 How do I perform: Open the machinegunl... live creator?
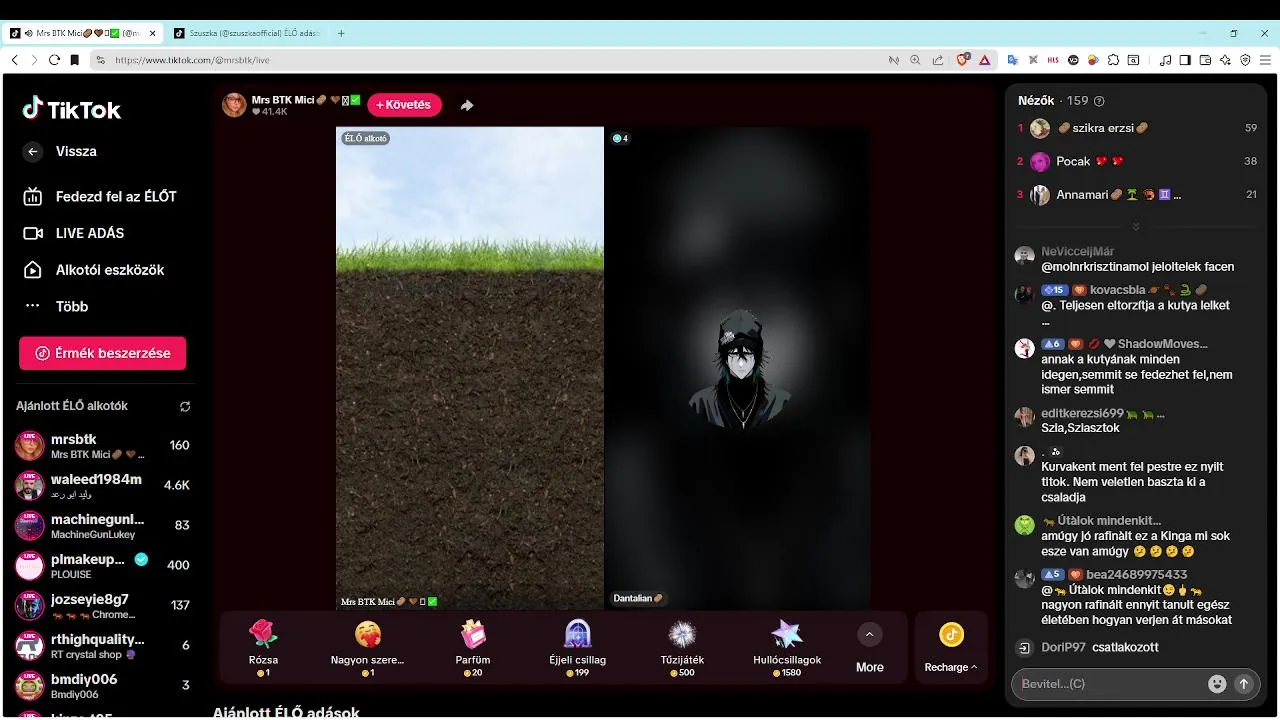click(102, 526)
